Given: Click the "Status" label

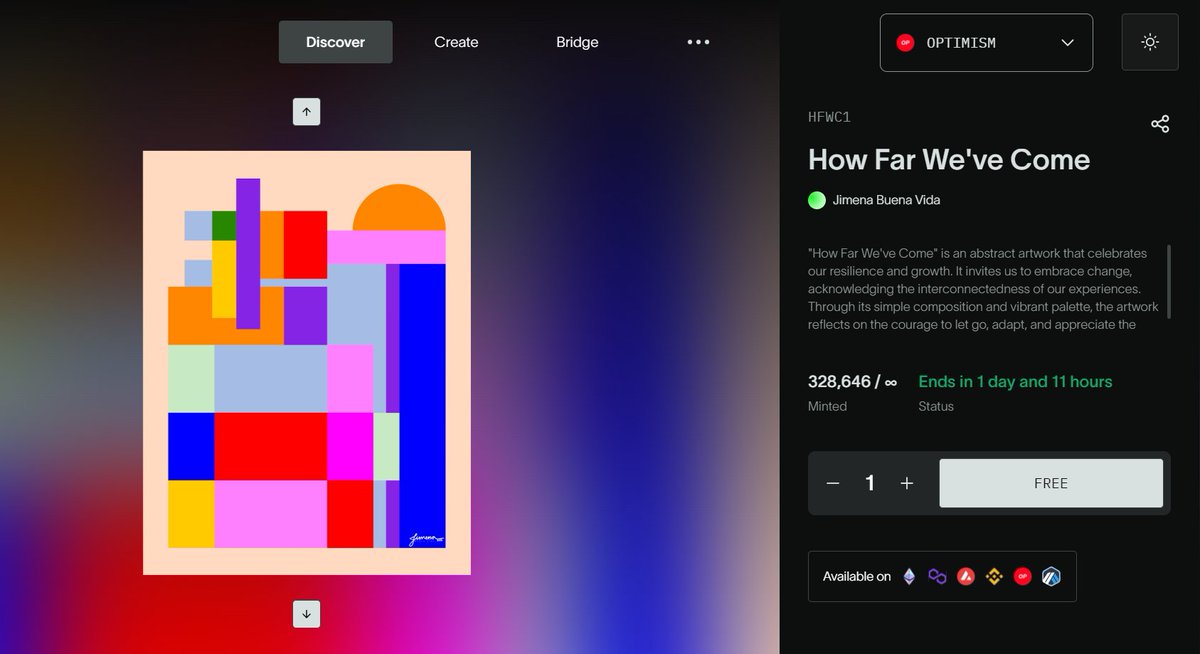Looking at the screenshot, I should pos(936,407).
